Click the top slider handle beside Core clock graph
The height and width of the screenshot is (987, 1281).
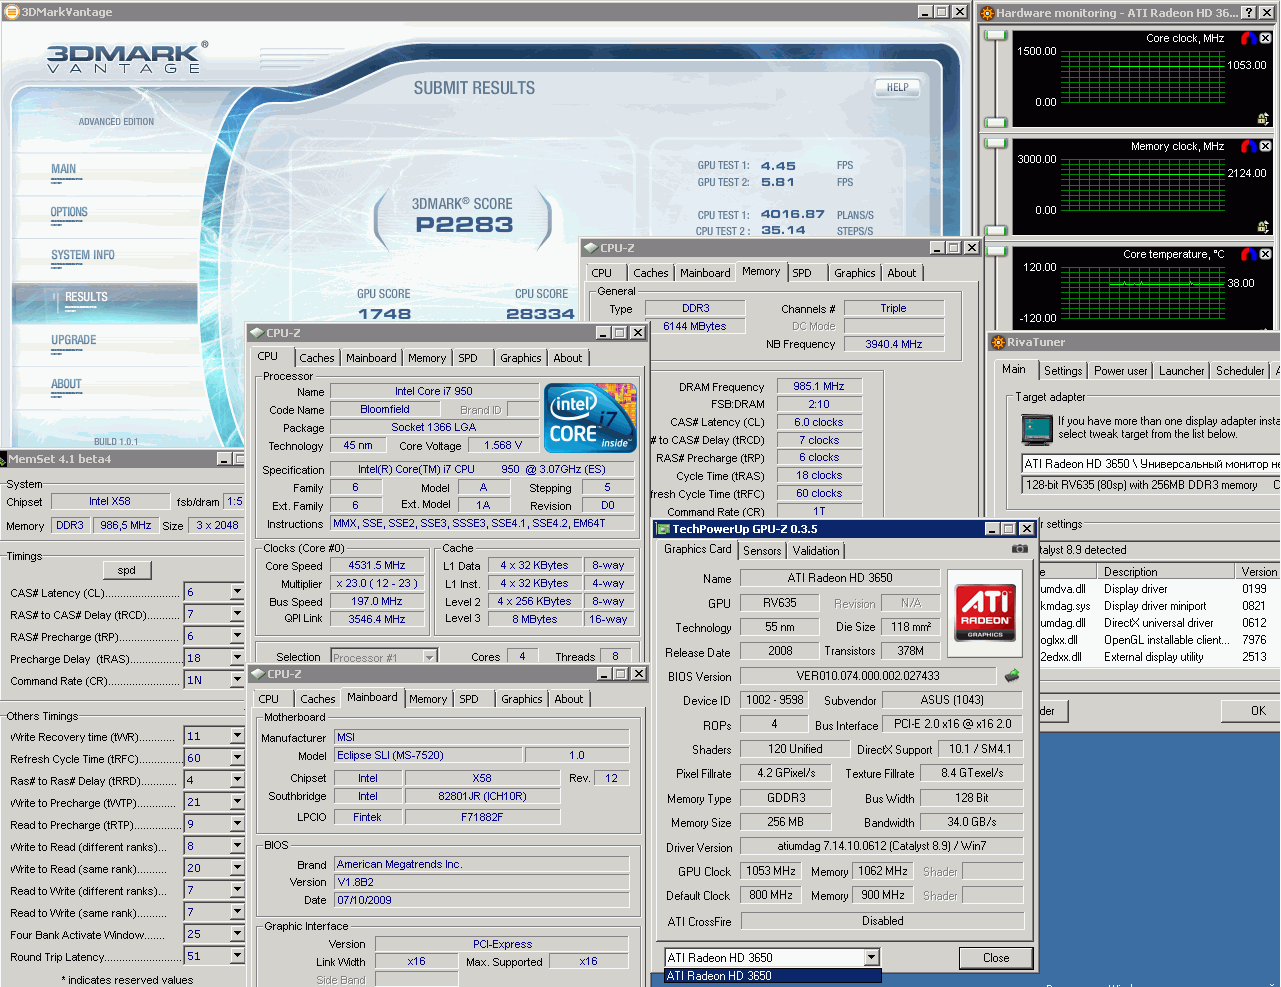pos(995,36)
